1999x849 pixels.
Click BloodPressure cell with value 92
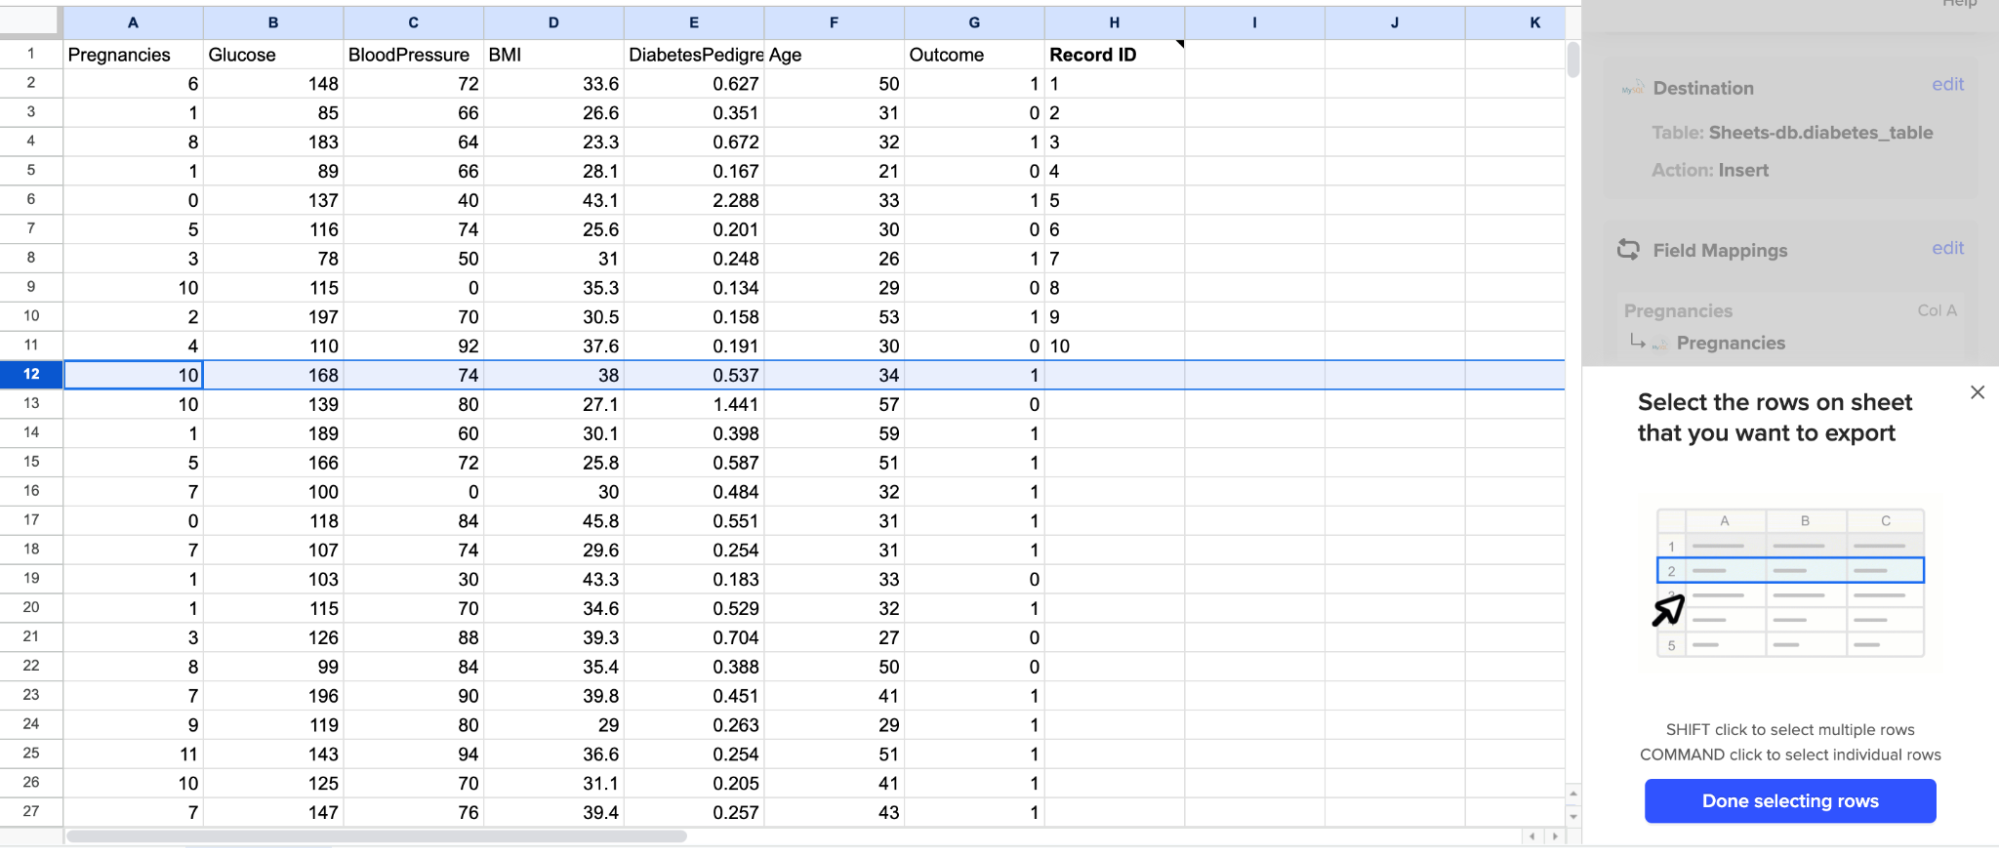(x=413, y=346)
